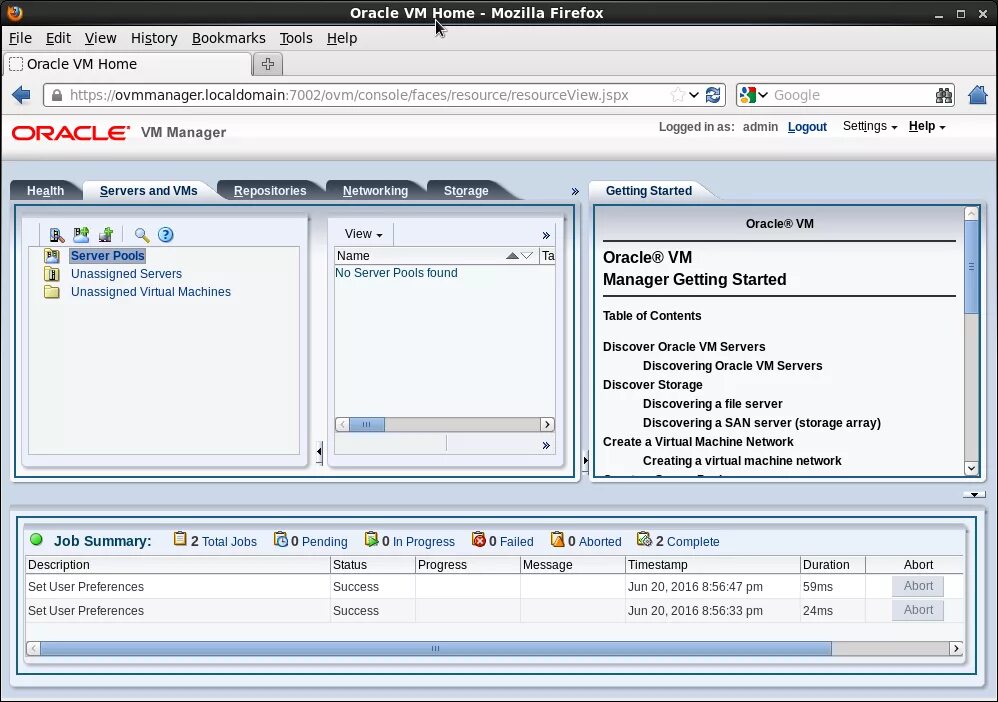This screenshot has width=998, height=702.
Task: Click the Firefox back navigation arrow
Action: pyautogui.click(x=21, y=95)
